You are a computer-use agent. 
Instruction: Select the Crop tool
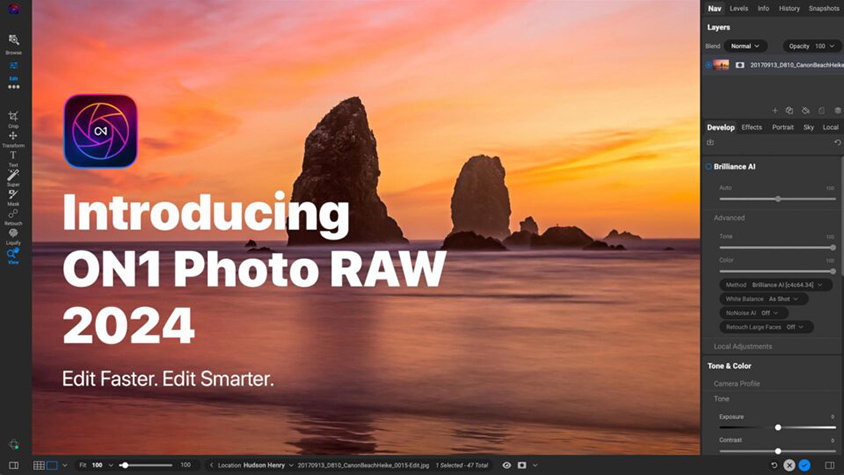pos(13,117)
